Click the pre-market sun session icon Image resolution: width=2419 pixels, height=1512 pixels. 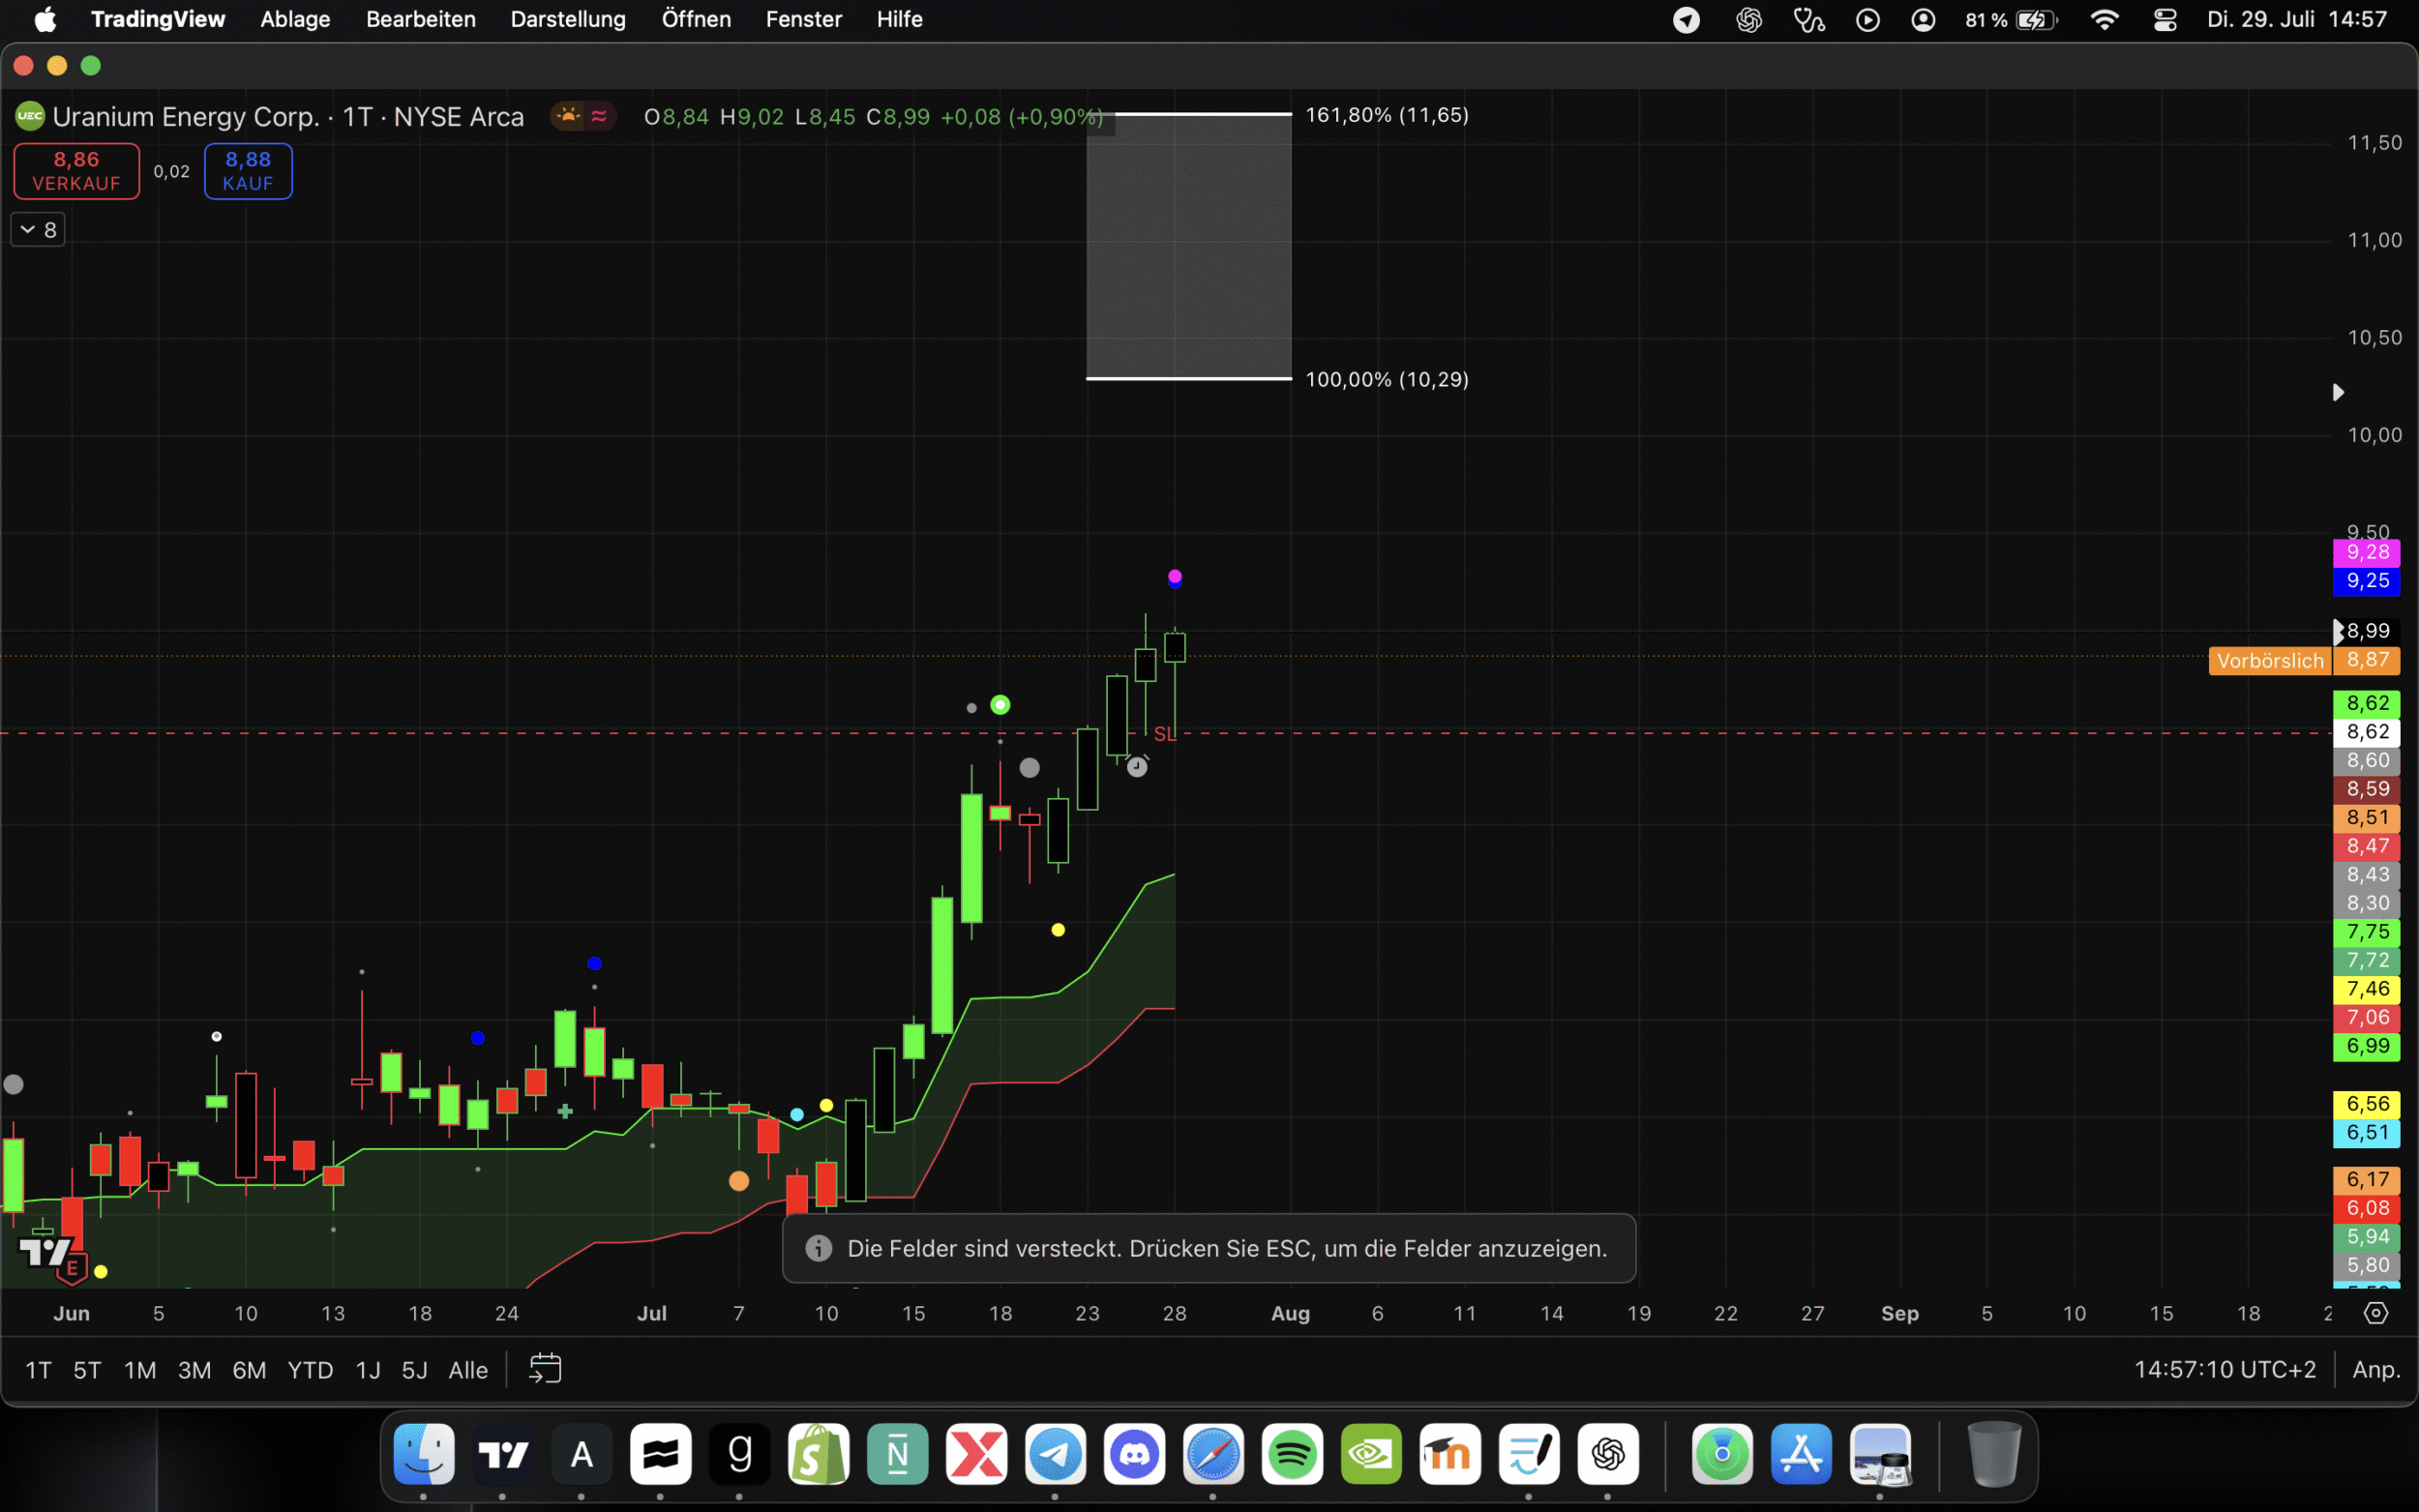pos(568,117)
